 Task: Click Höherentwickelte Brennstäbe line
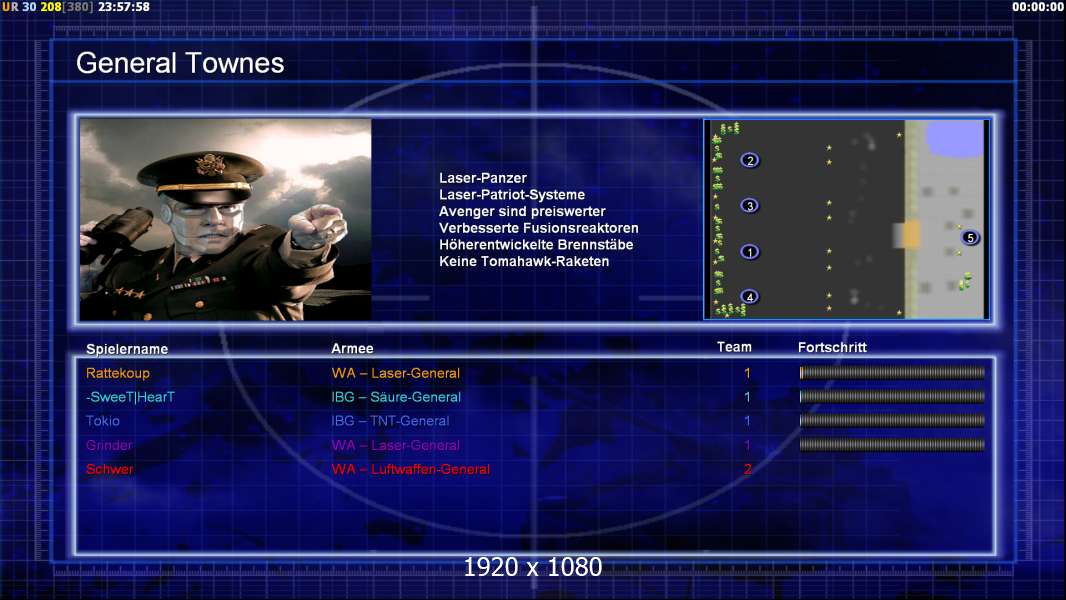tap(536, 245)
